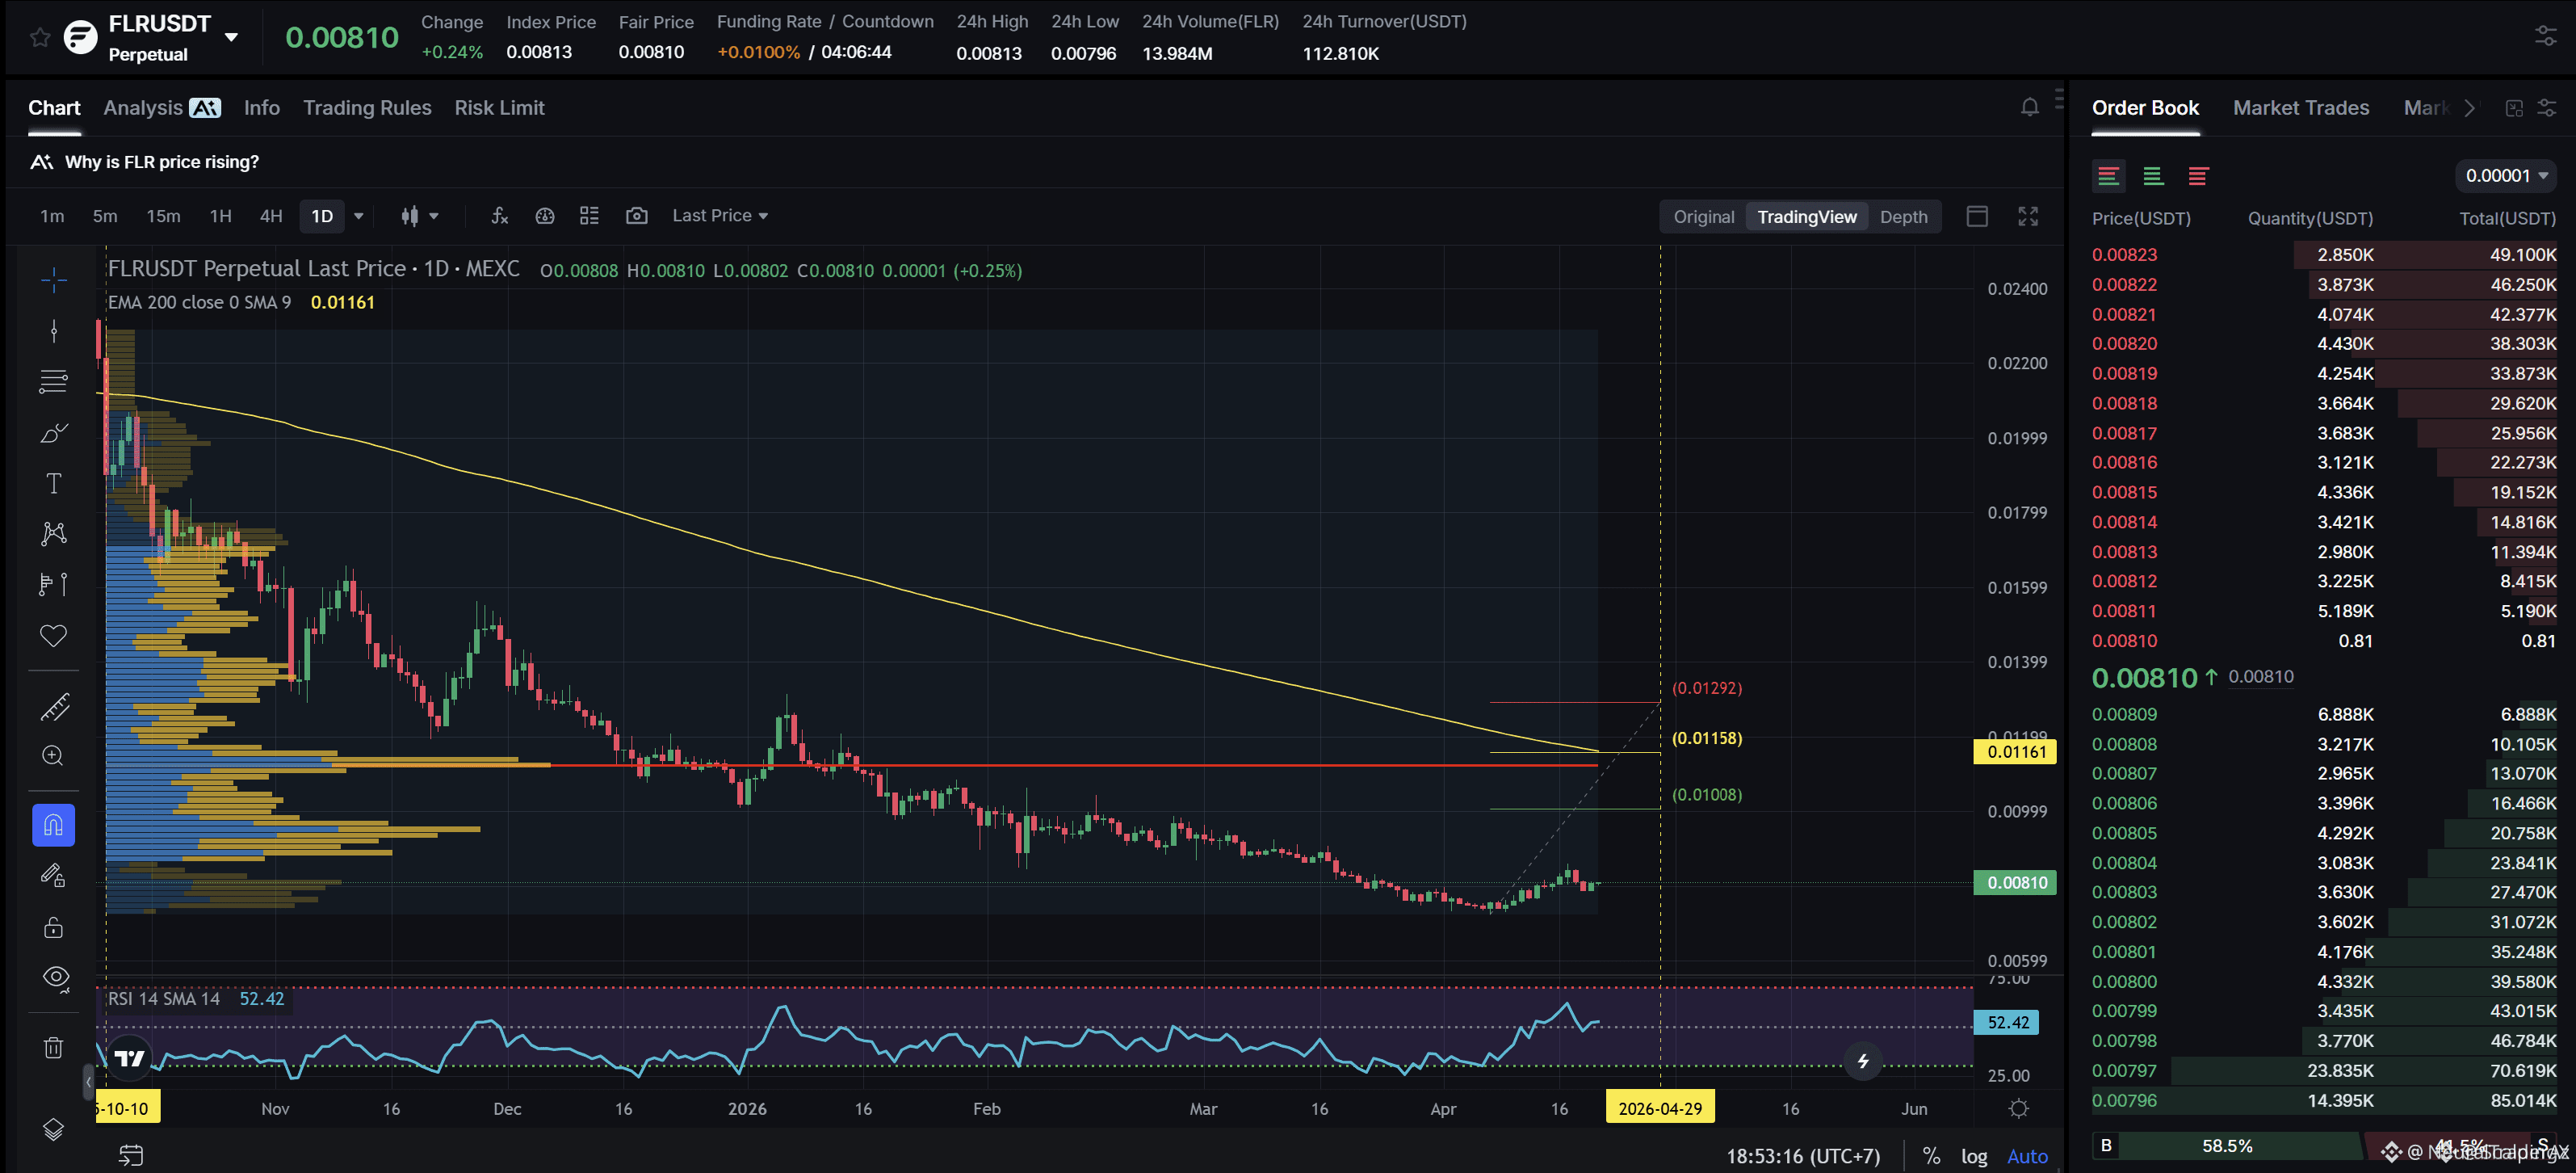2576x1173 pixels.
Task: Select the Chart tab
Action: point(54,107)
